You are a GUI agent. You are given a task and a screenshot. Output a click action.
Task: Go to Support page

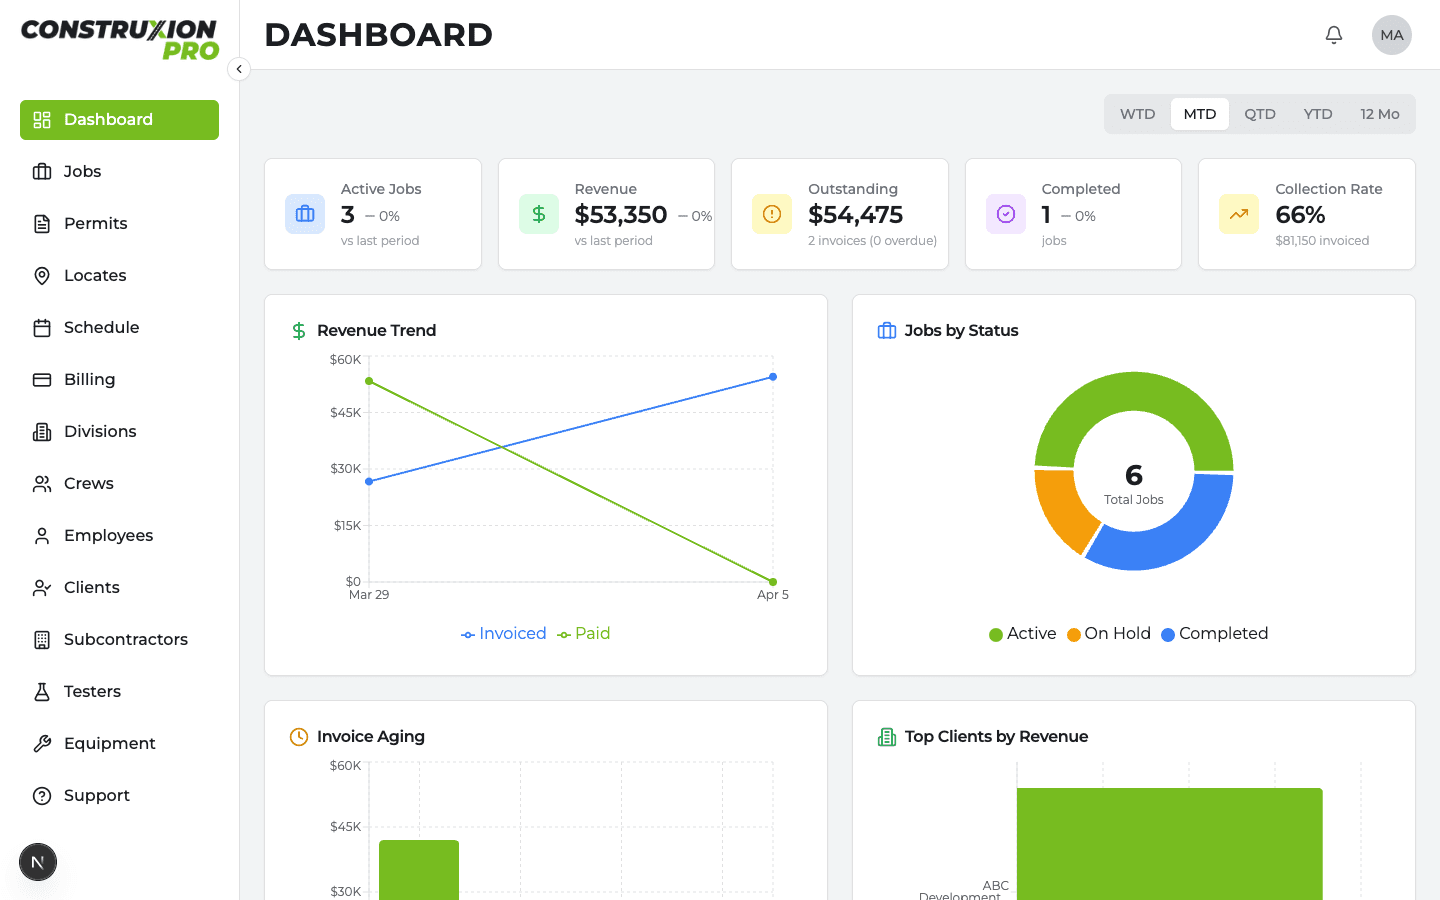[x=119, y=796]
